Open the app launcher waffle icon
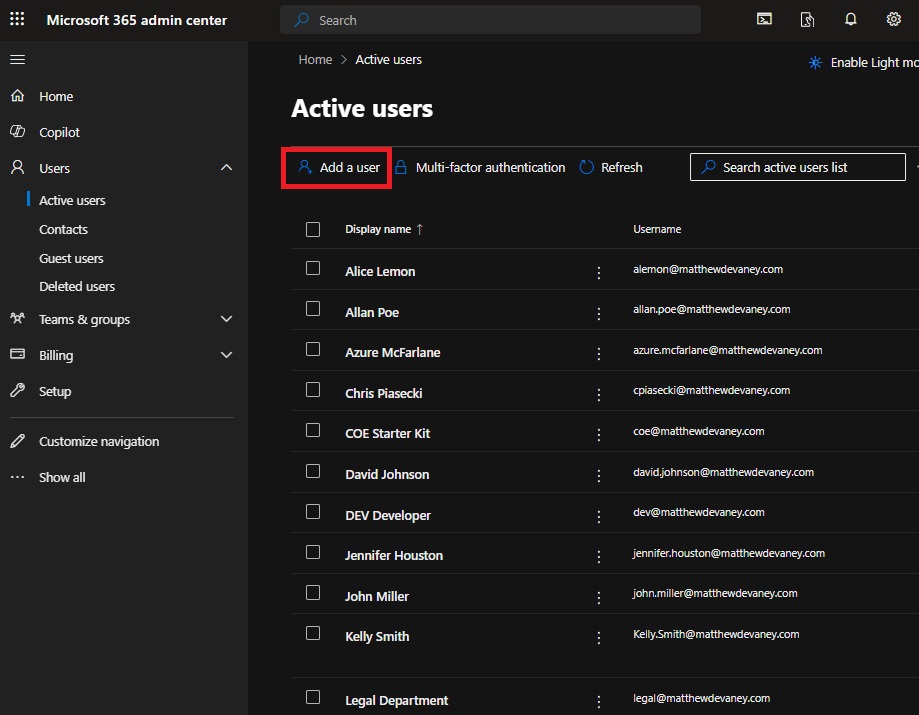 point(17,19)
